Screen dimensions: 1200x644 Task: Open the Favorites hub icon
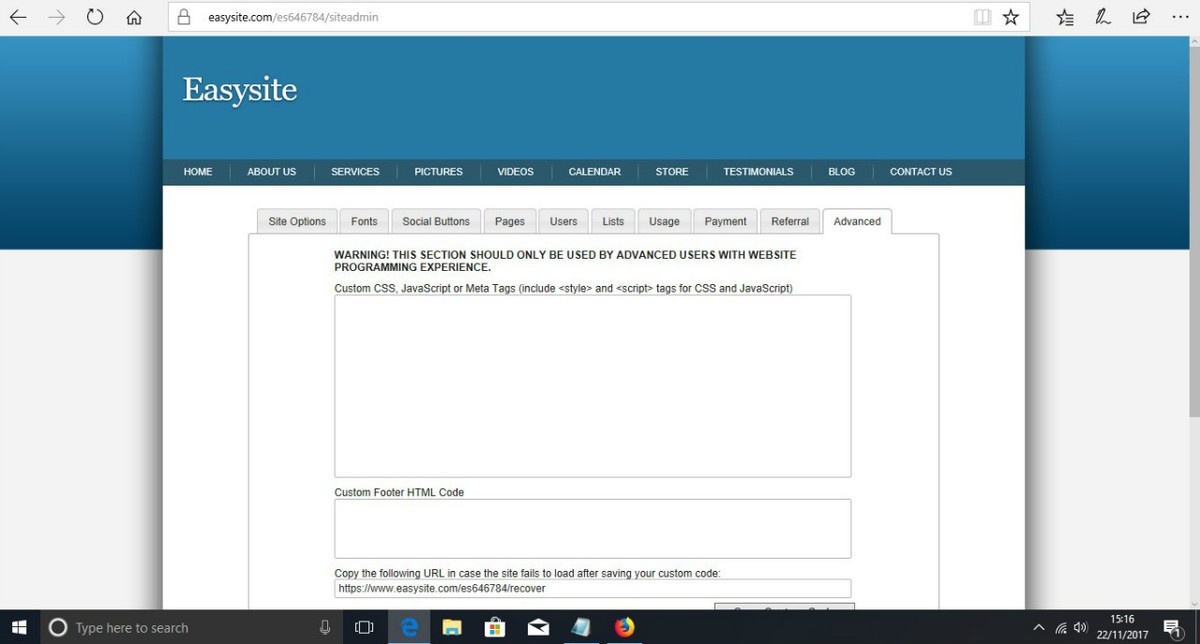pos(1065,17)
